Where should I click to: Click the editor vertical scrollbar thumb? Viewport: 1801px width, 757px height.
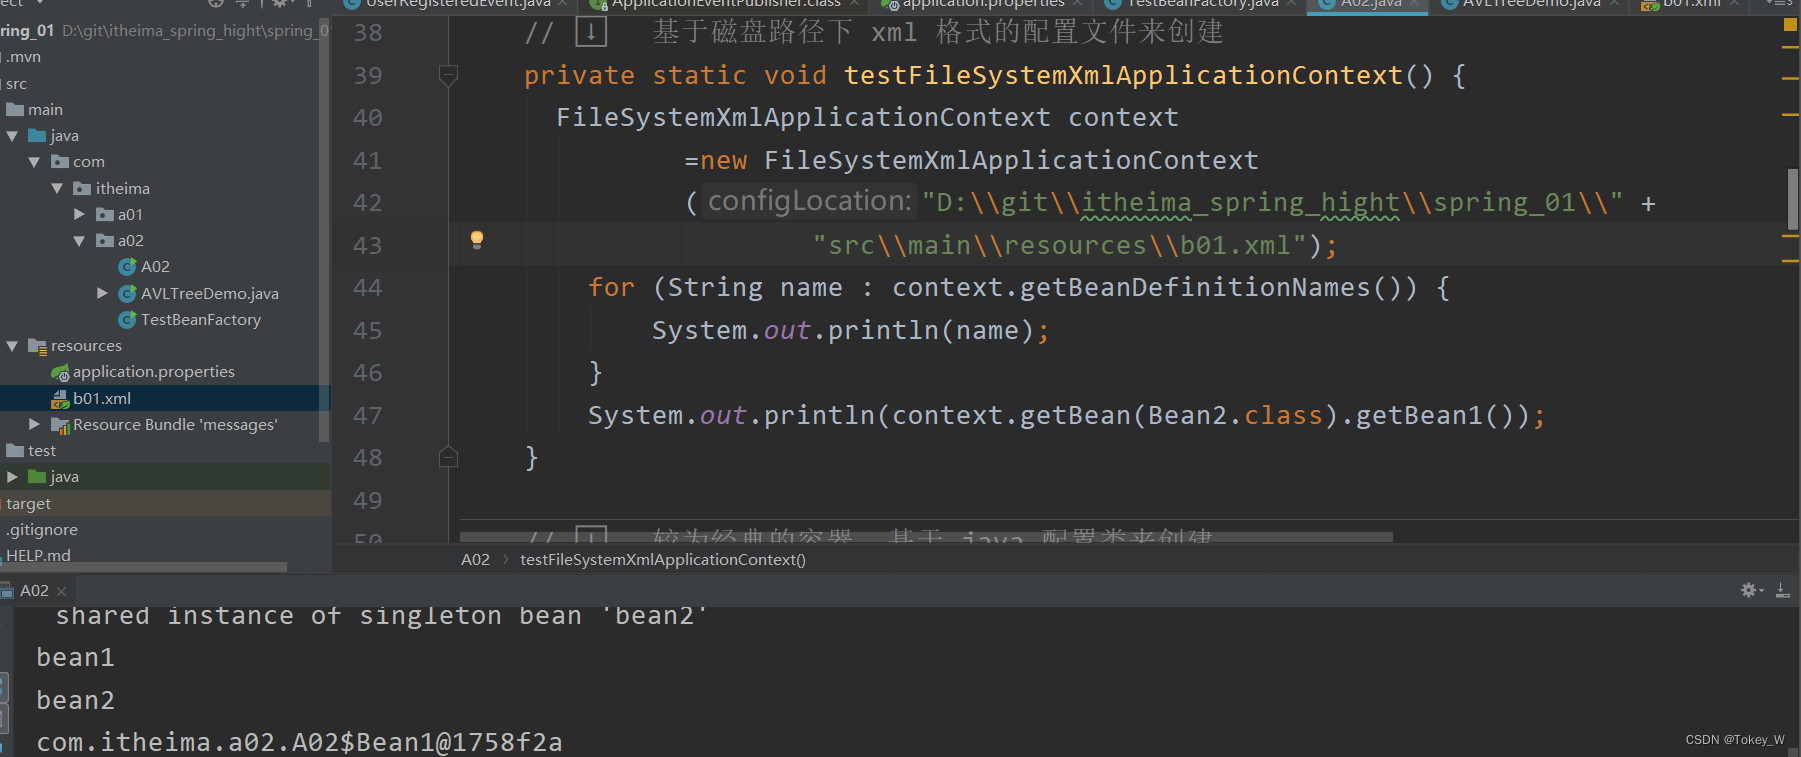pyautogui.click(x=1792, y=198)
